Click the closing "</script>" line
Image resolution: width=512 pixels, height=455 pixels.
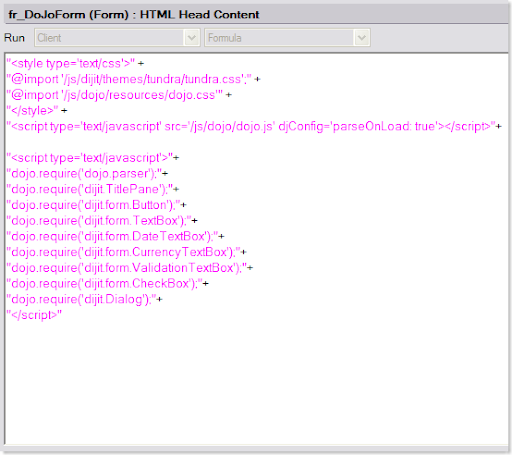click(x=34, y=315)
